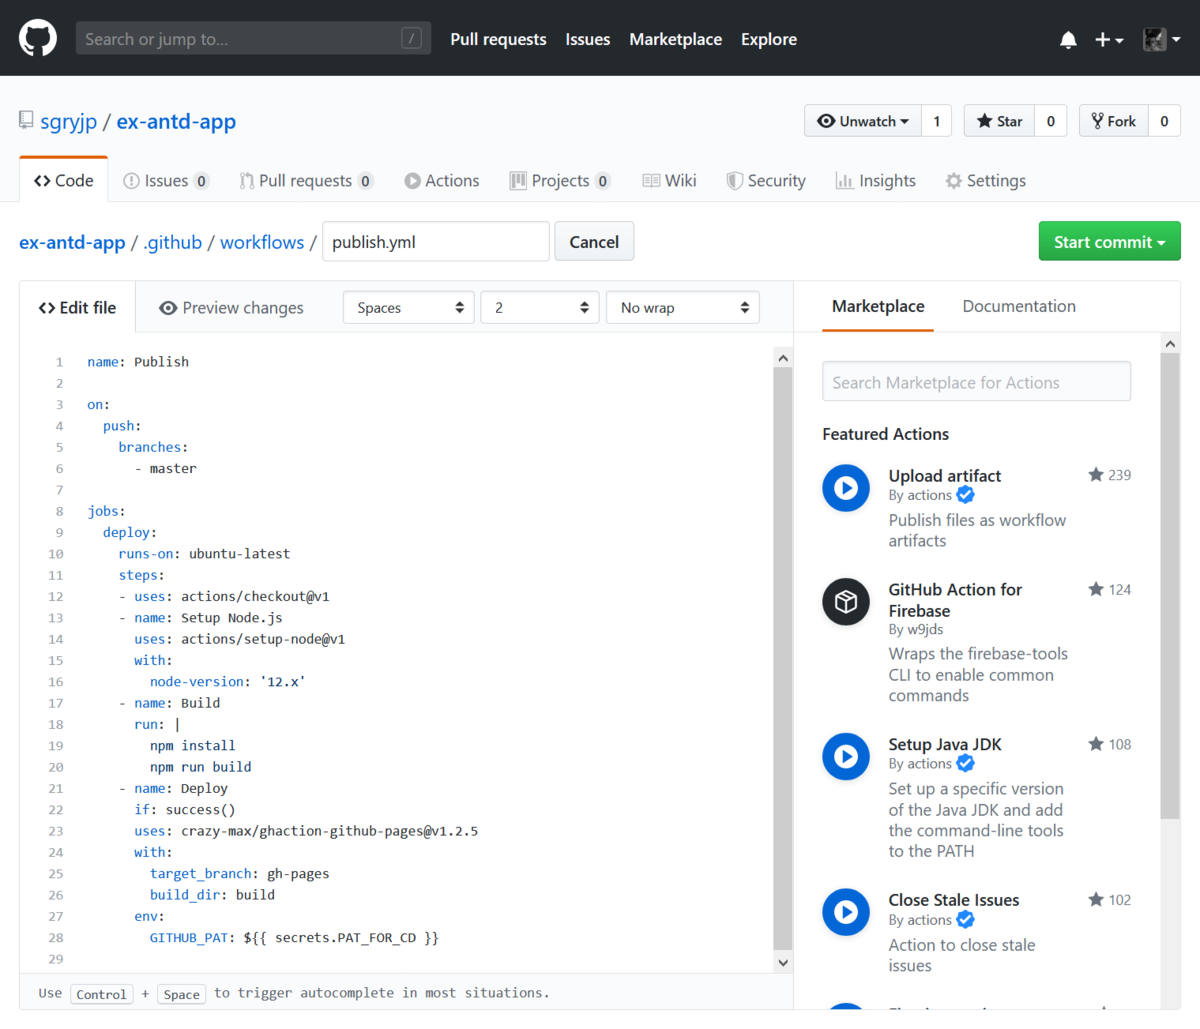
Task: Open the Spaces indent mode dropdown
Action: coord(409,308)
